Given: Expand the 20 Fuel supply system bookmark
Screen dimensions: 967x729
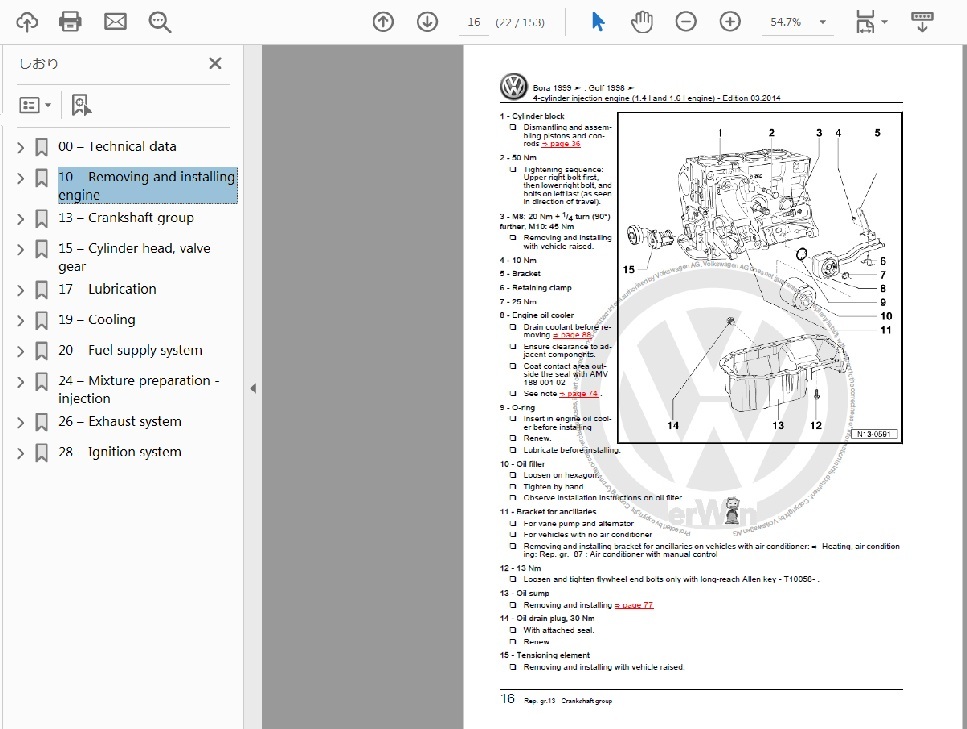Looking at the screenshot, I should click(x=20, y=352).
